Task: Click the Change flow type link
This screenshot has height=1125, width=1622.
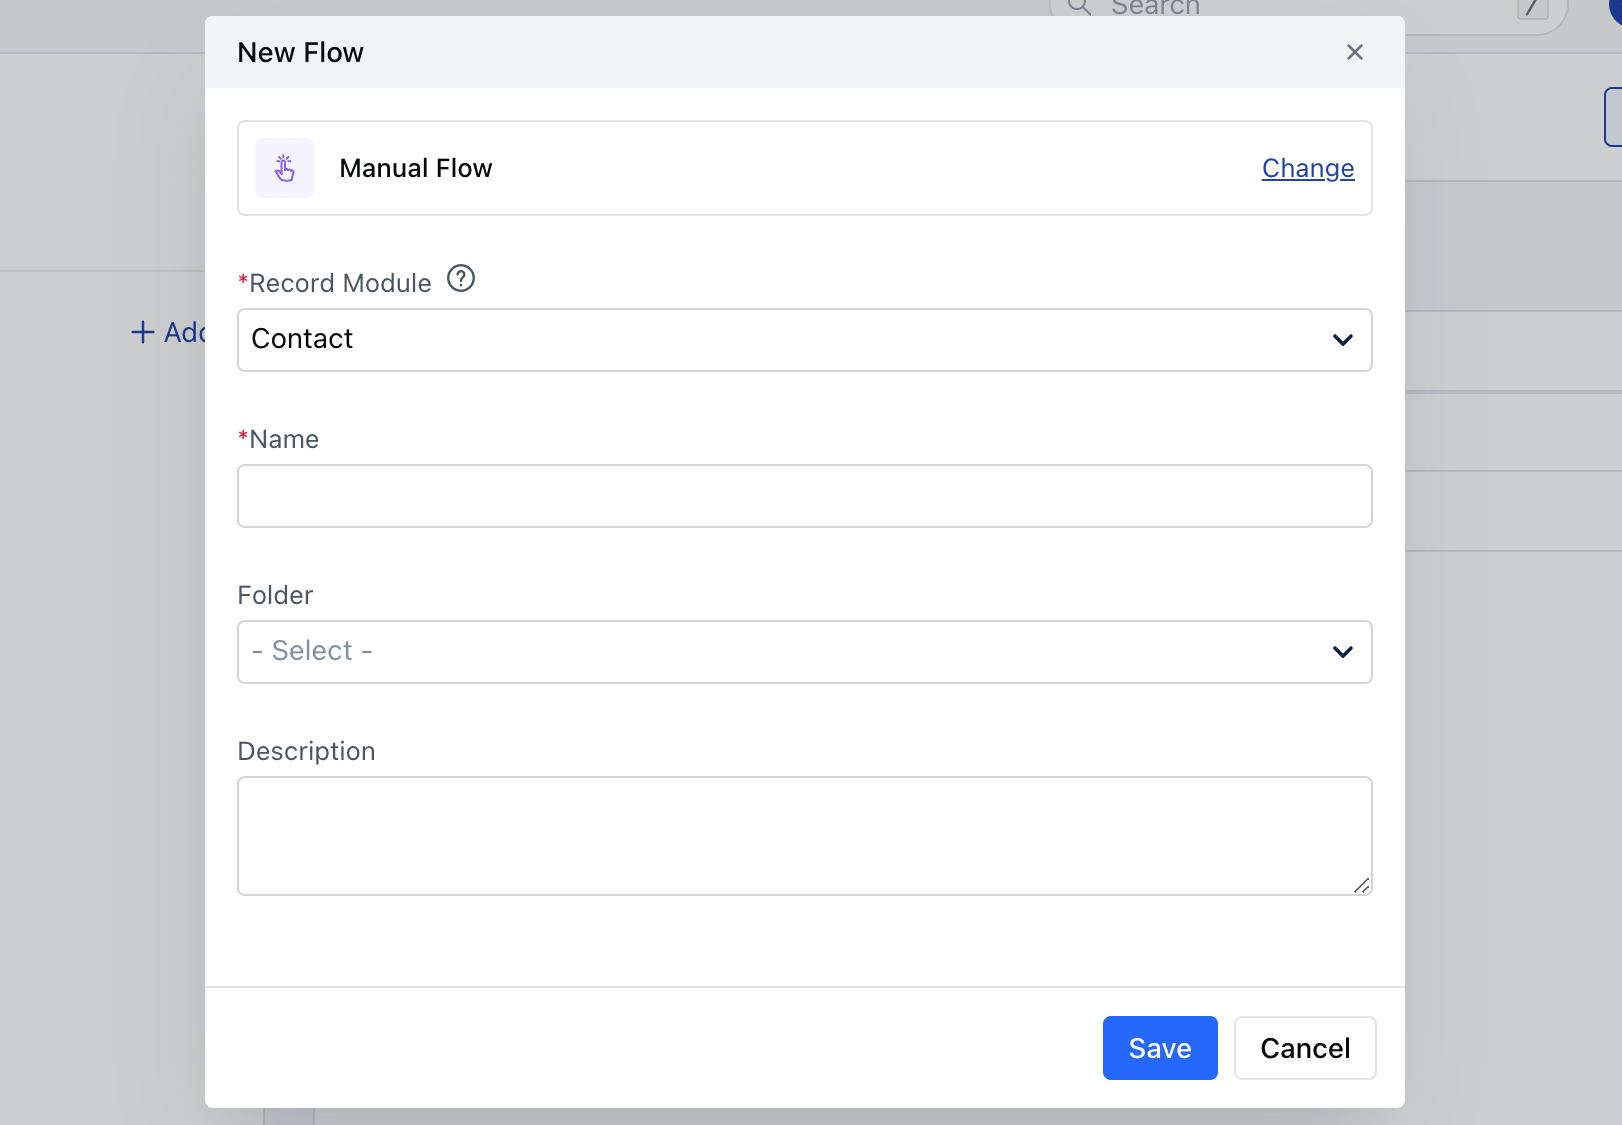Action: tap(1308, 168)
